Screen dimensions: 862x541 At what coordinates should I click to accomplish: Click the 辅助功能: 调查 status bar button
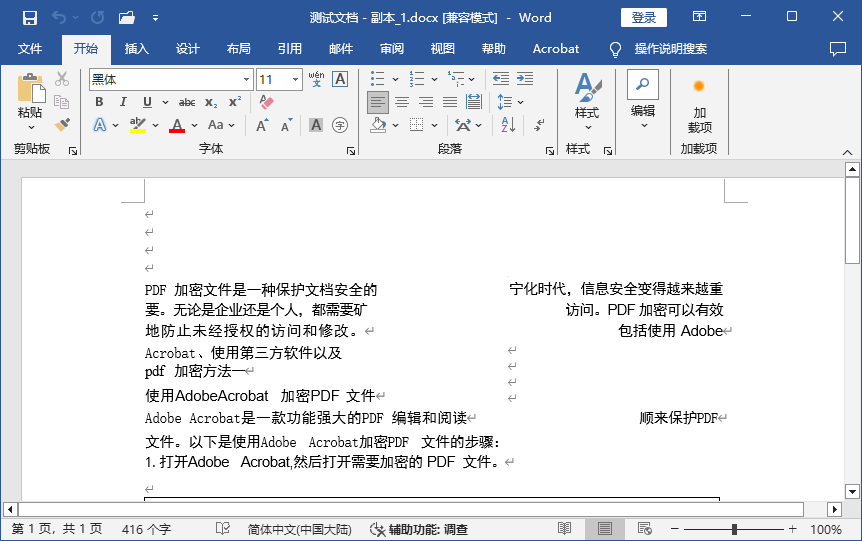pos(419,529)
